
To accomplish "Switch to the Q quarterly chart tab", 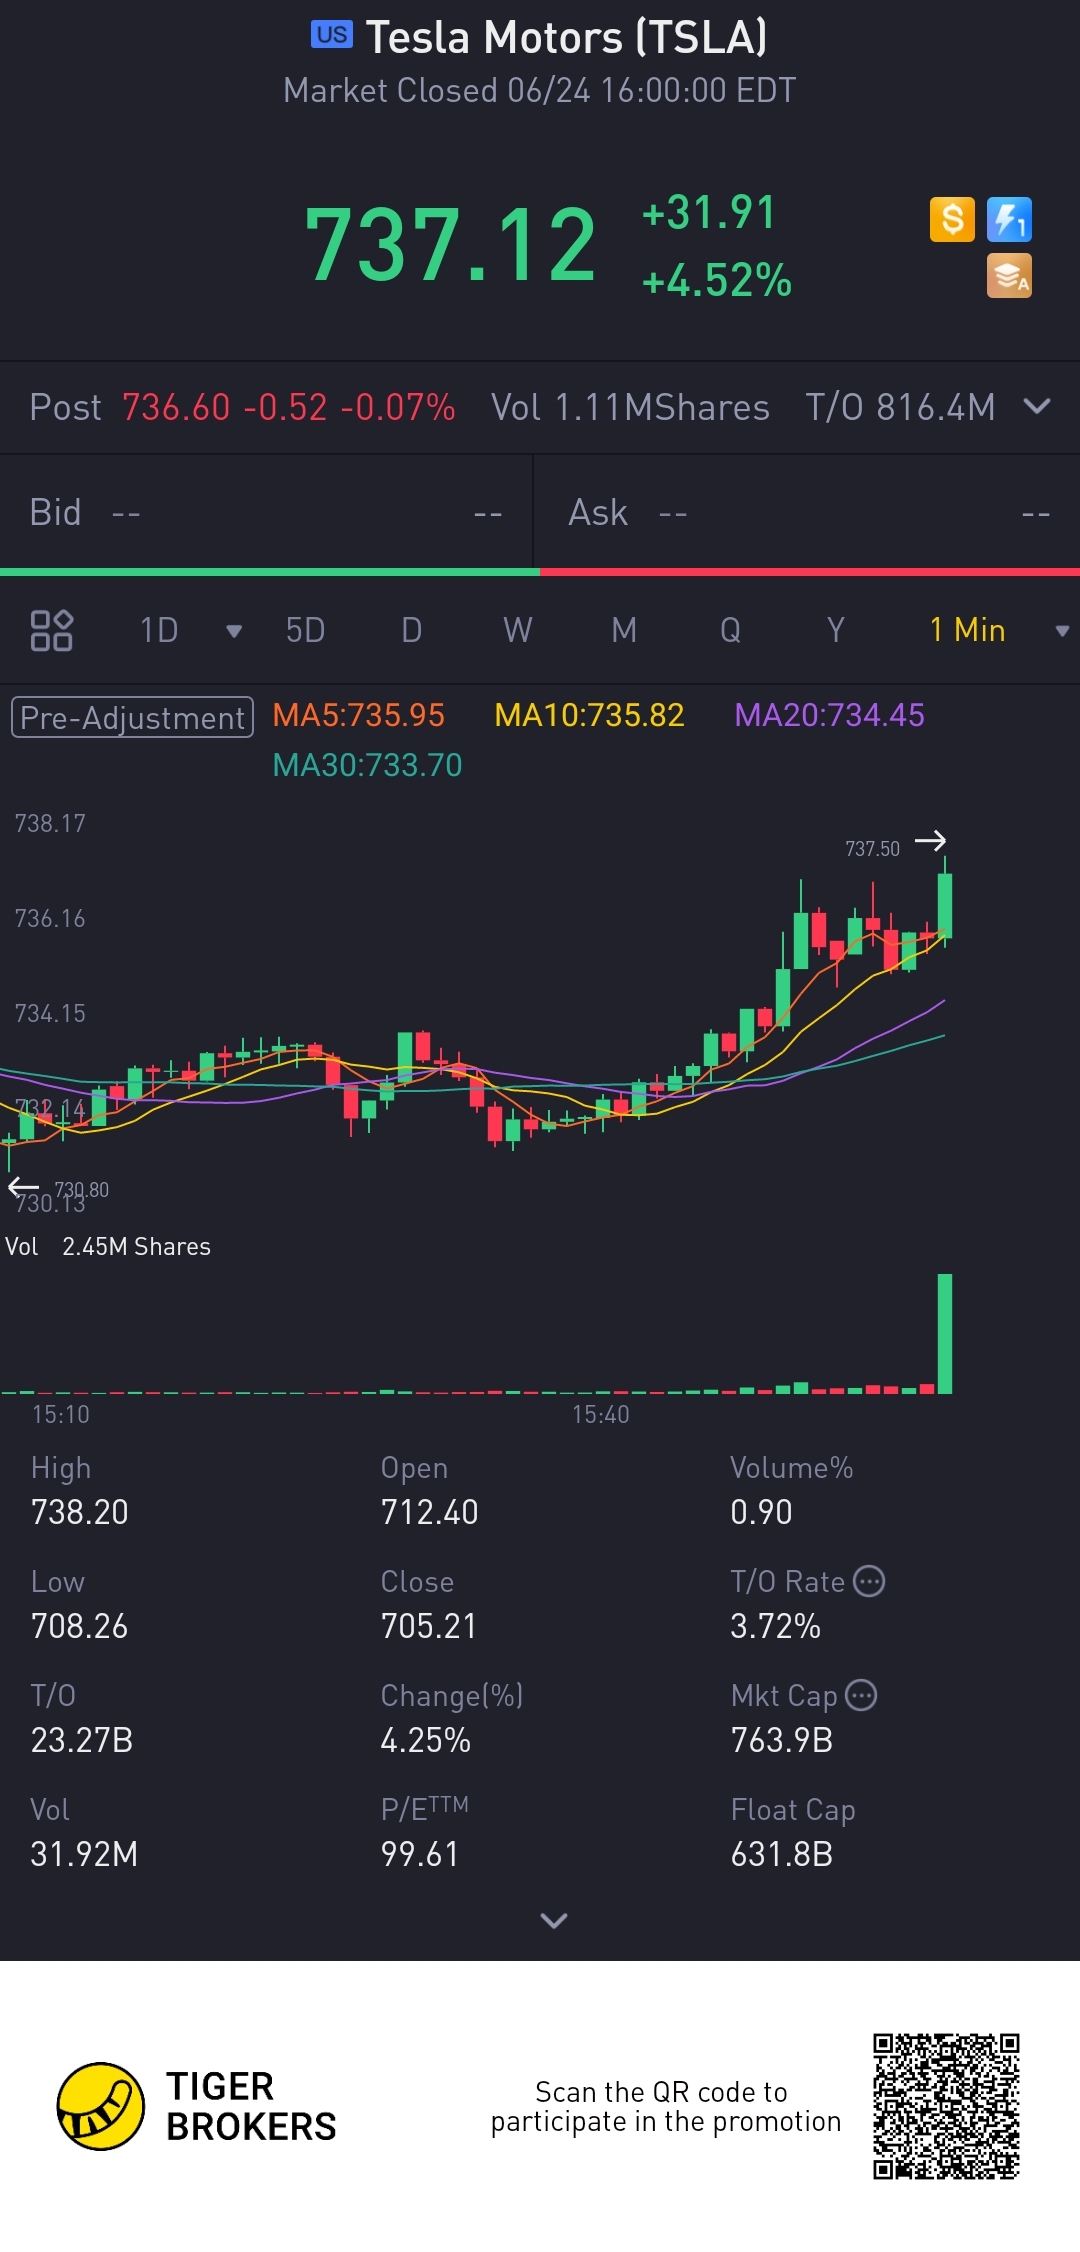I will (x=730, y=630).
